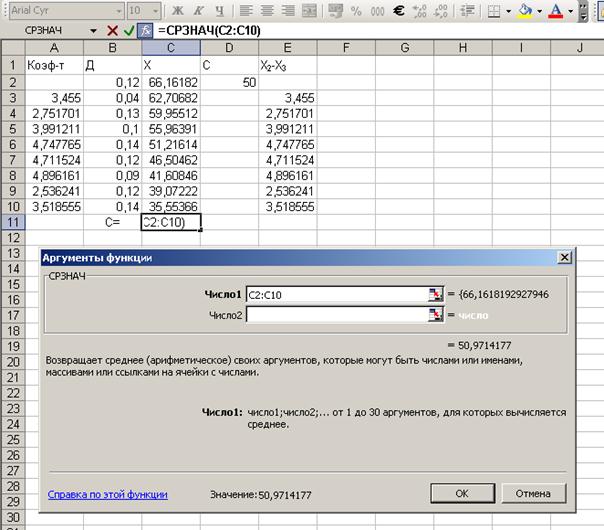Click the formula bar text
This screenshot has height=530, width=604.
pos(209,30)
